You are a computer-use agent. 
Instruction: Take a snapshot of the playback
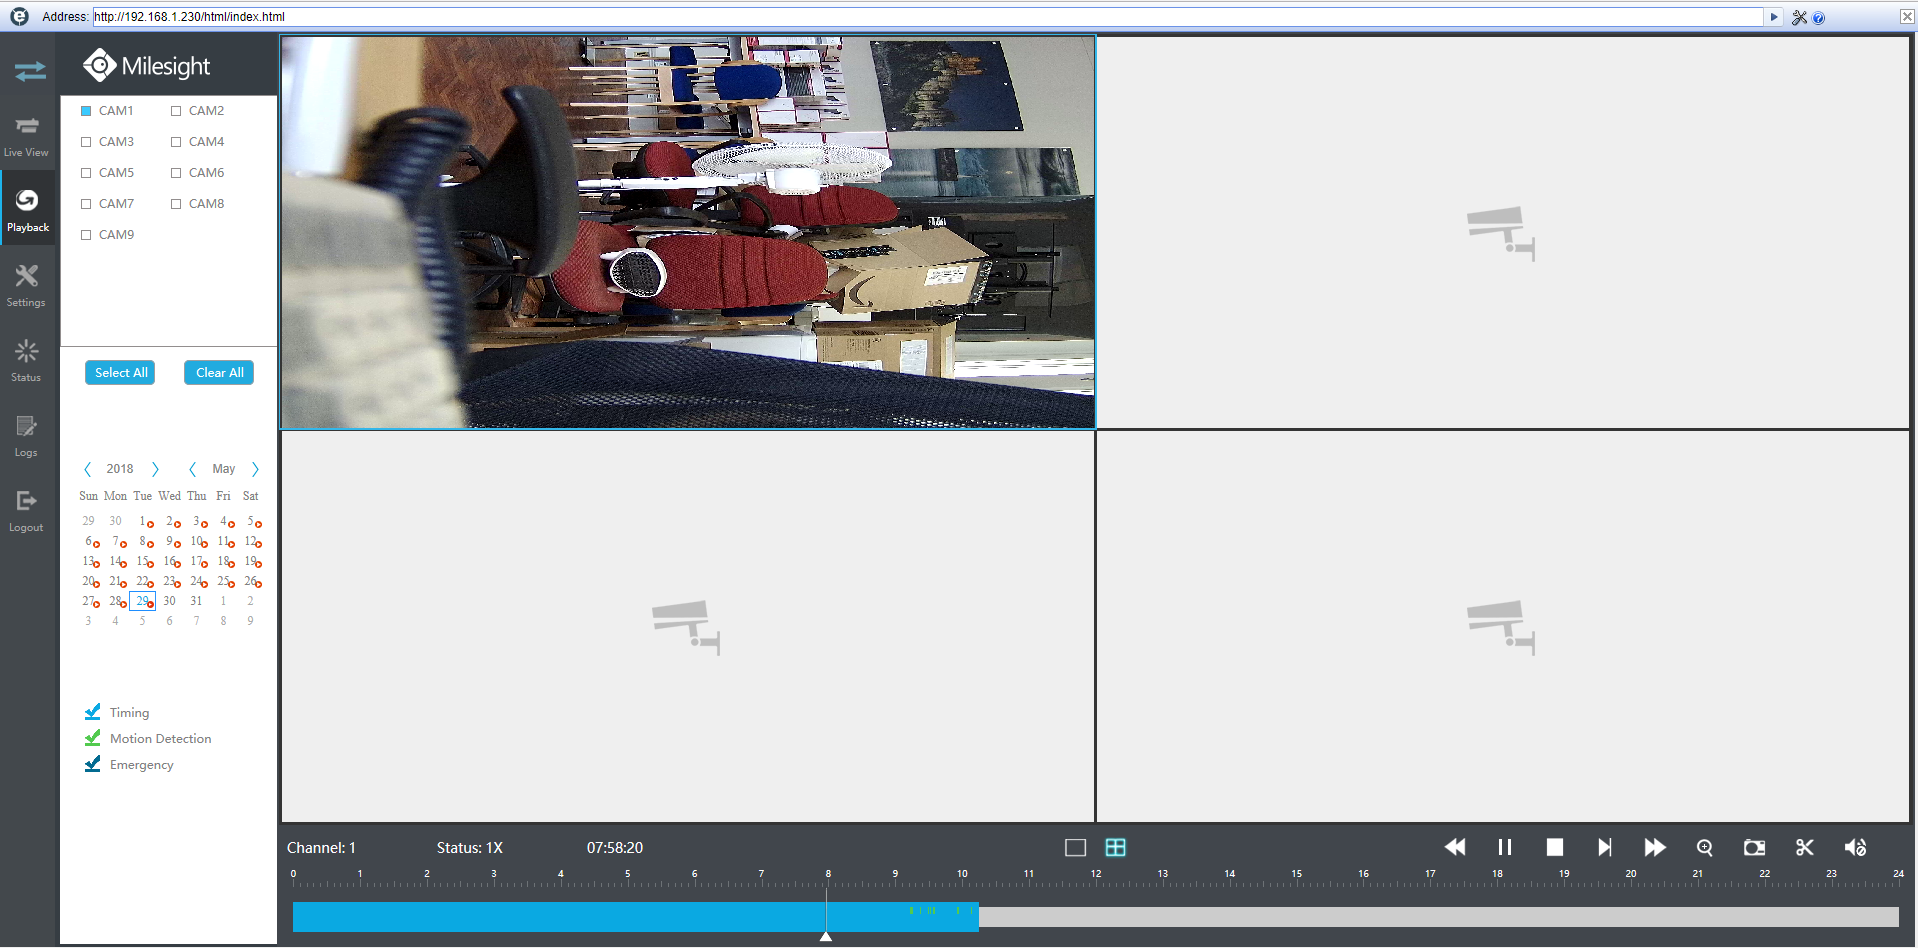(1754, 847)
